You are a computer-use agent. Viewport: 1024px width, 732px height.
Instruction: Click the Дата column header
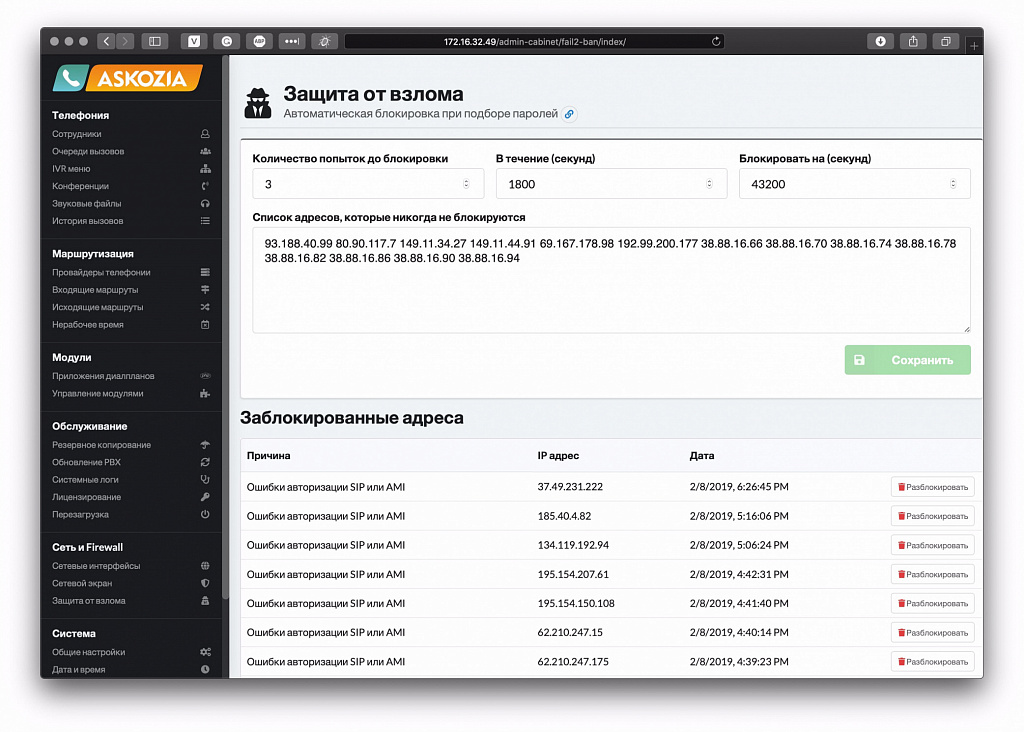coord(702,456)
